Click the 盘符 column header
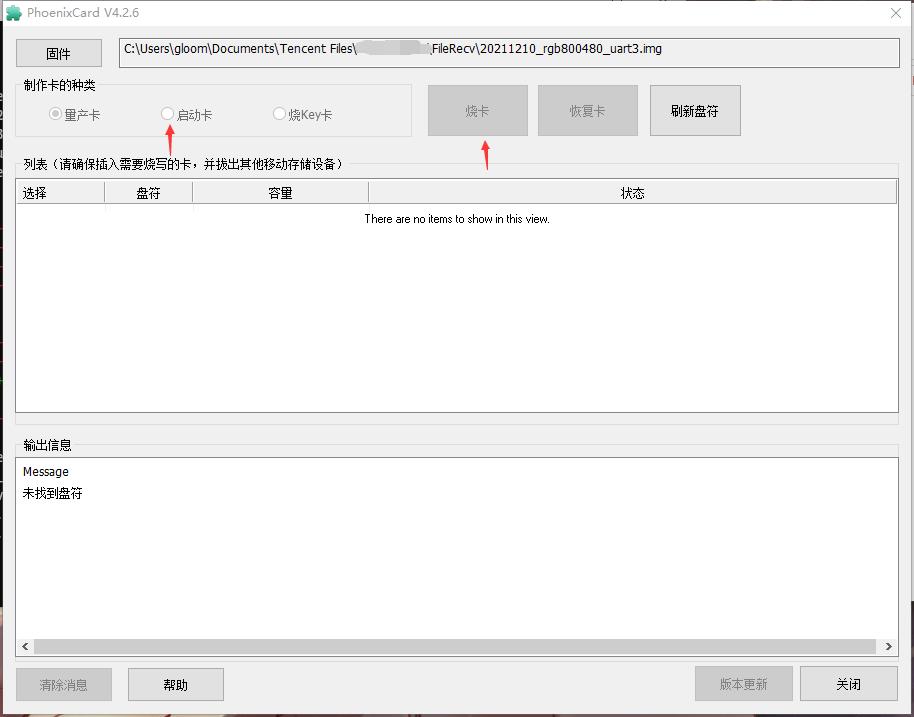This screenshot has width=914, height=717. click(148, 193)
